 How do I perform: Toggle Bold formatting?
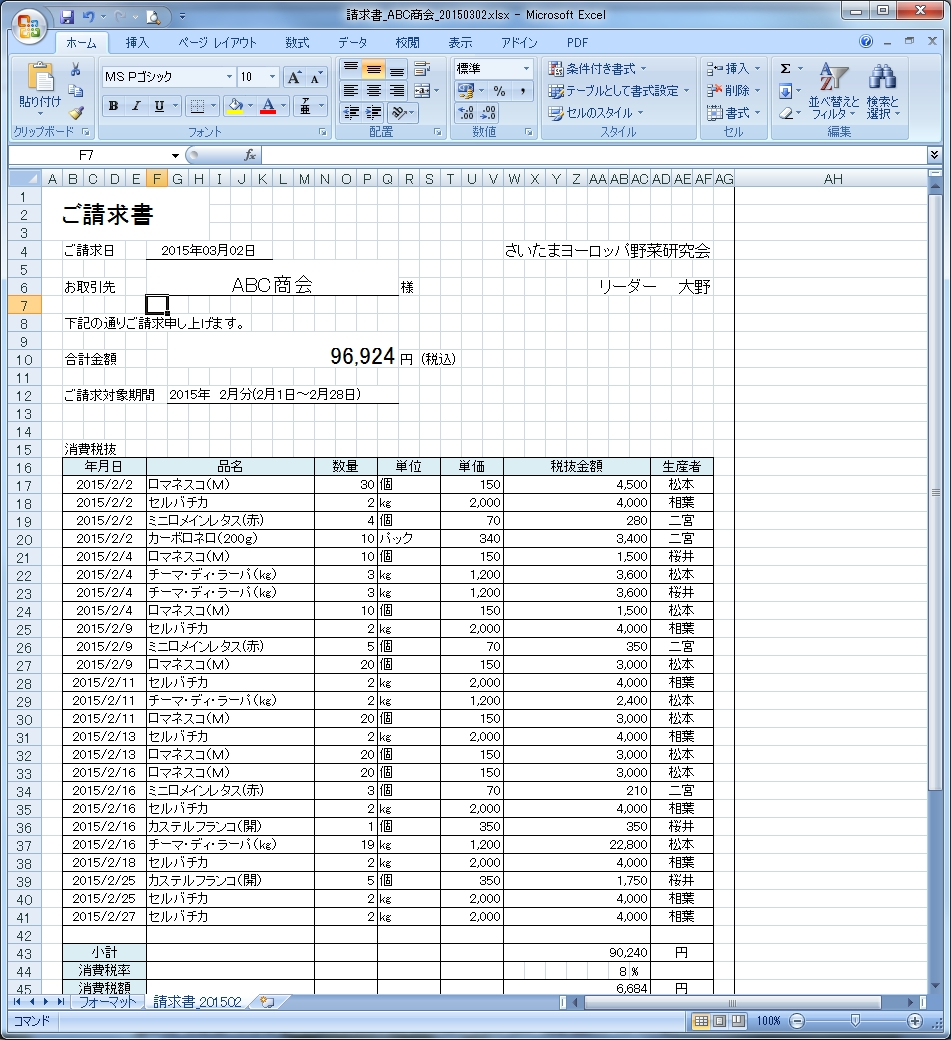click(113, 106)
